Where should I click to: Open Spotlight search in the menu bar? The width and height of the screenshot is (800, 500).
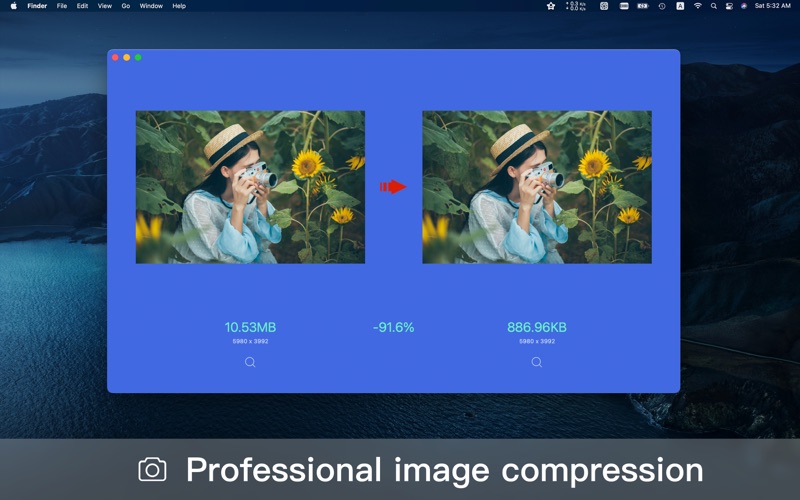tap(713, 6)
